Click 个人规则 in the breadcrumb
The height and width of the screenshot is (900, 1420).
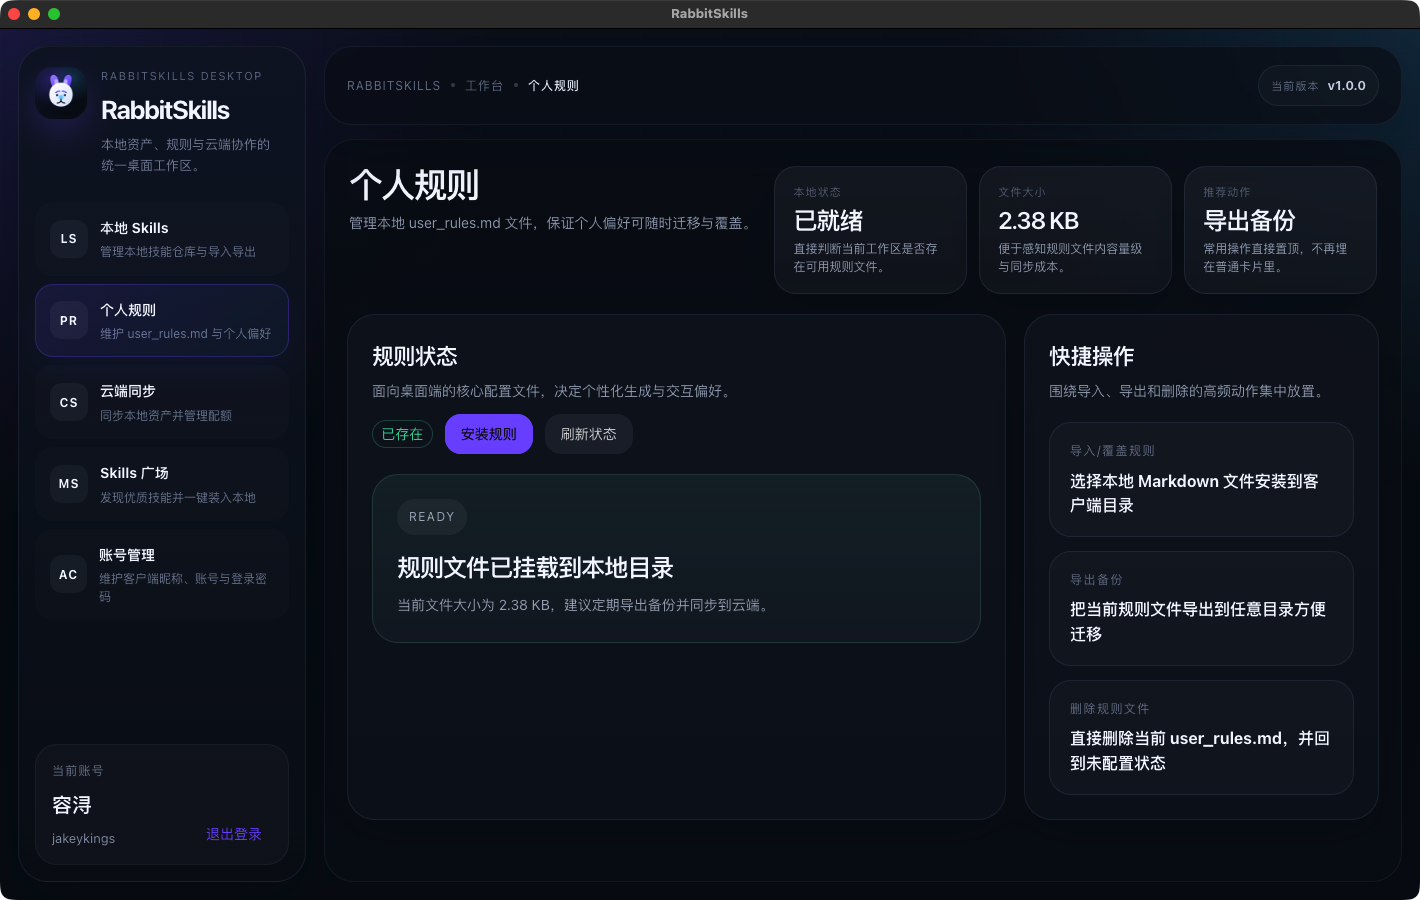click(x=553, y=86)
